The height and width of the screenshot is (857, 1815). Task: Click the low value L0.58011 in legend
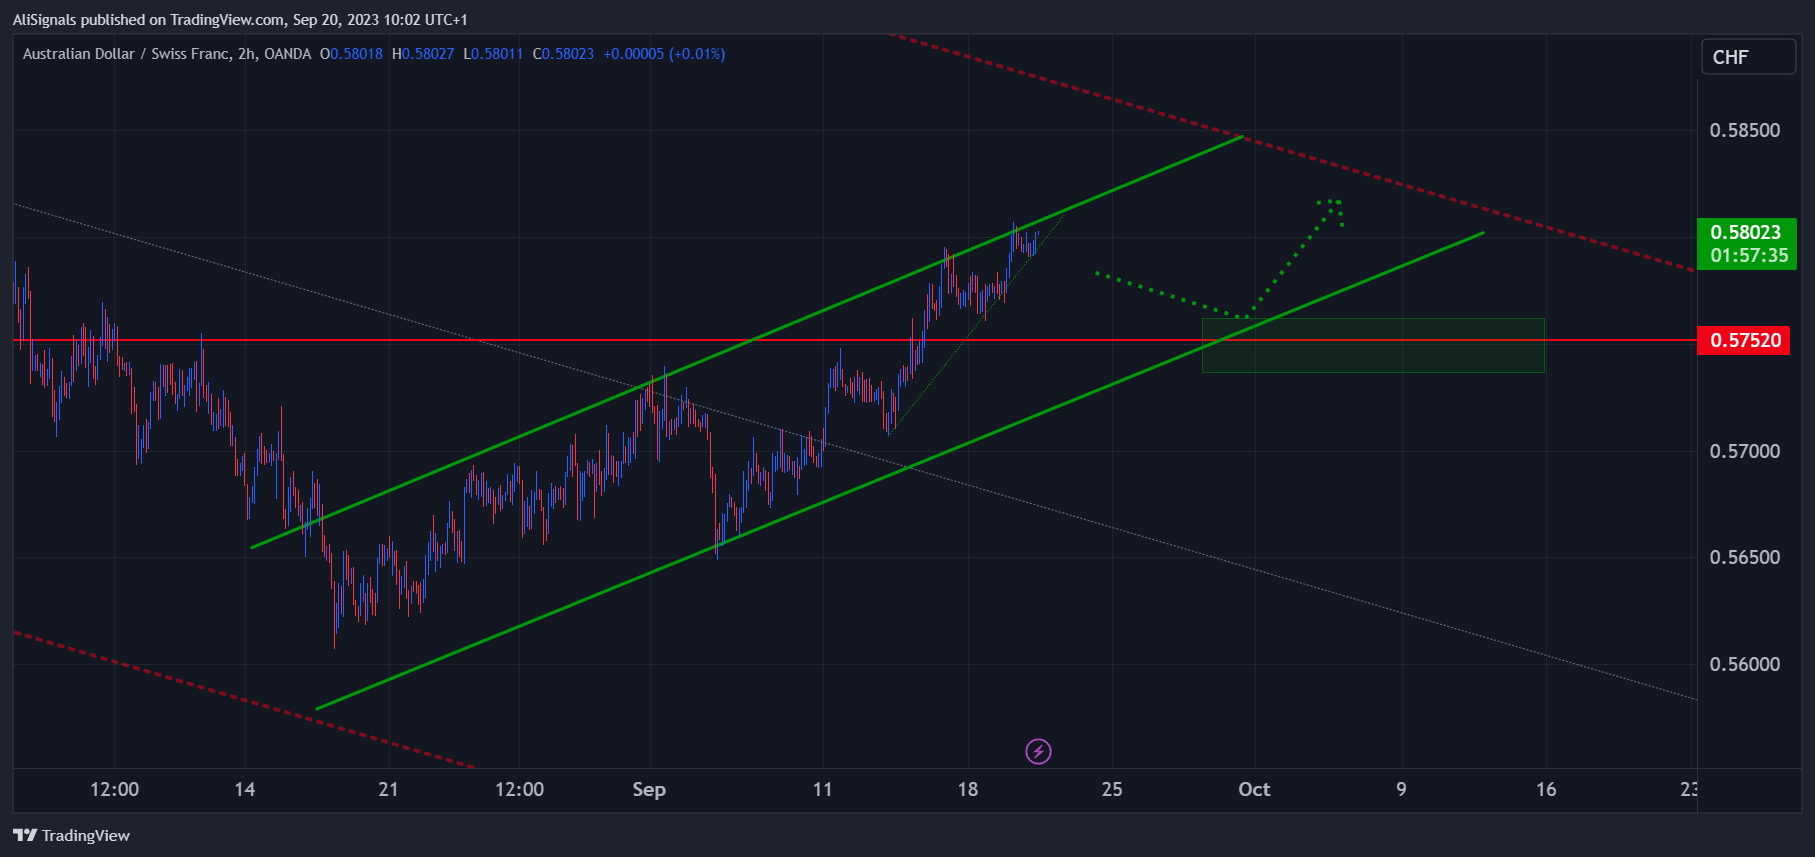[x=493, y=54]
